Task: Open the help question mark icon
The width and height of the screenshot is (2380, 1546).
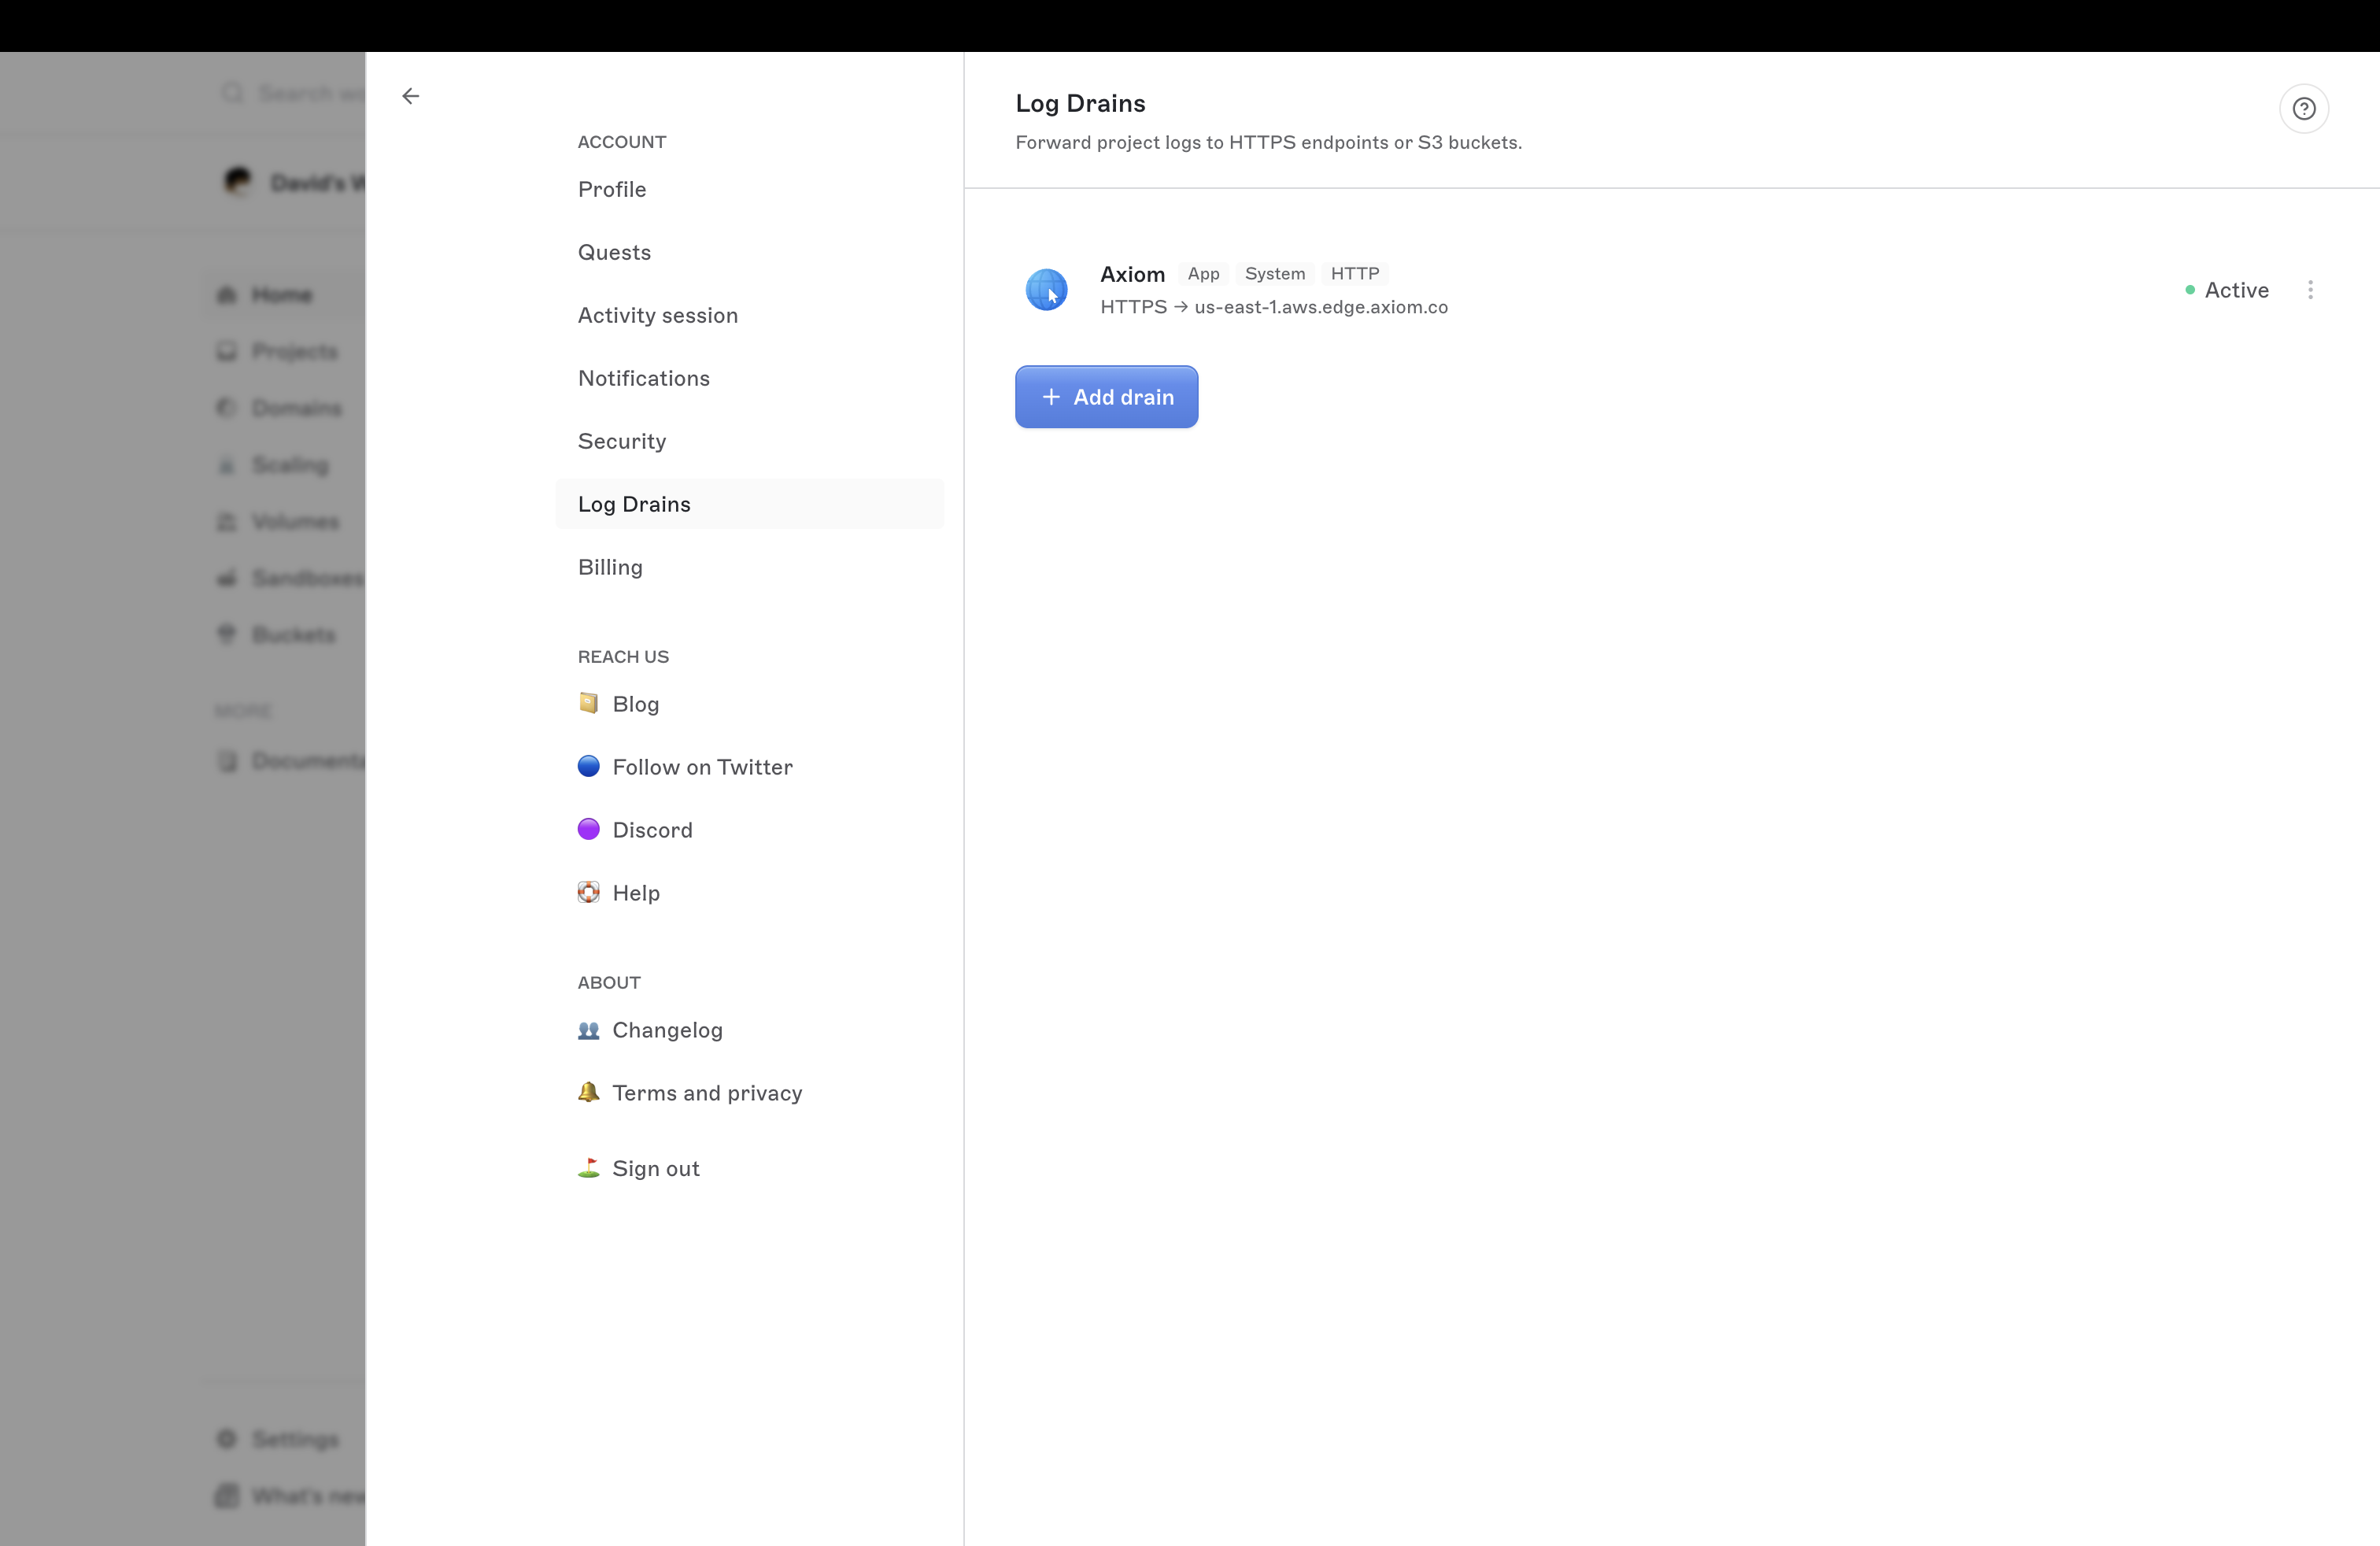Action: point(2303,108)
